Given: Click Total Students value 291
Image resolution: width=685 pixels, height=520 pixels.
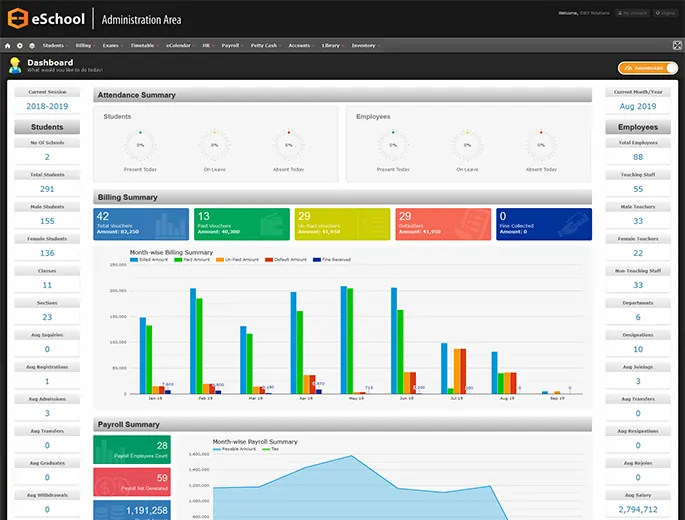Looking at the screenshot, I should pyautogui.click(x=47, y=189).
